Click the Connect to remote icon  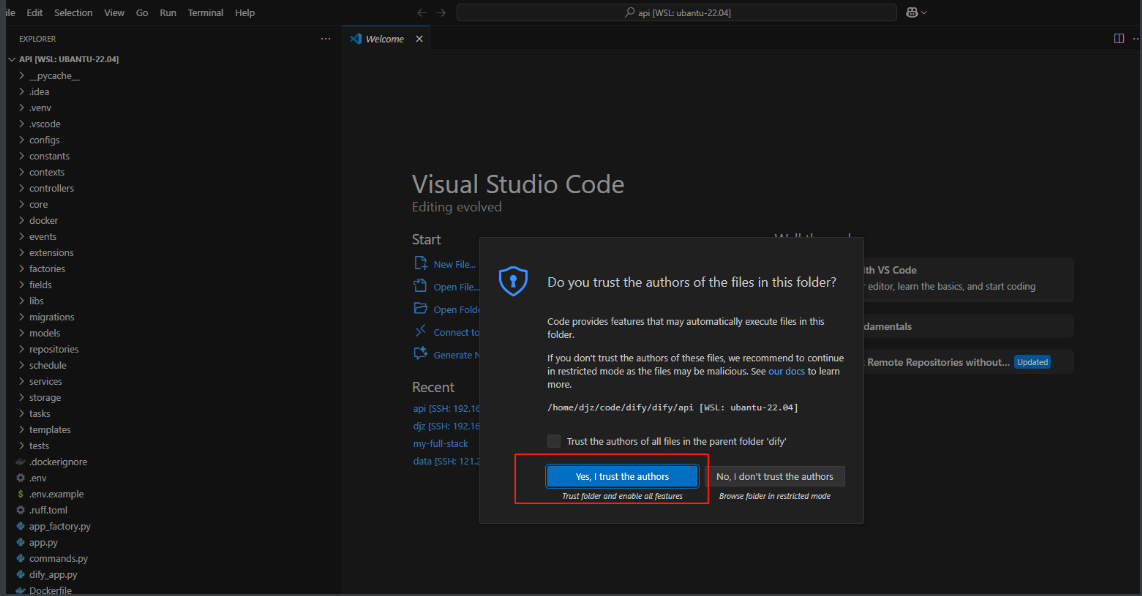[420, 331]
